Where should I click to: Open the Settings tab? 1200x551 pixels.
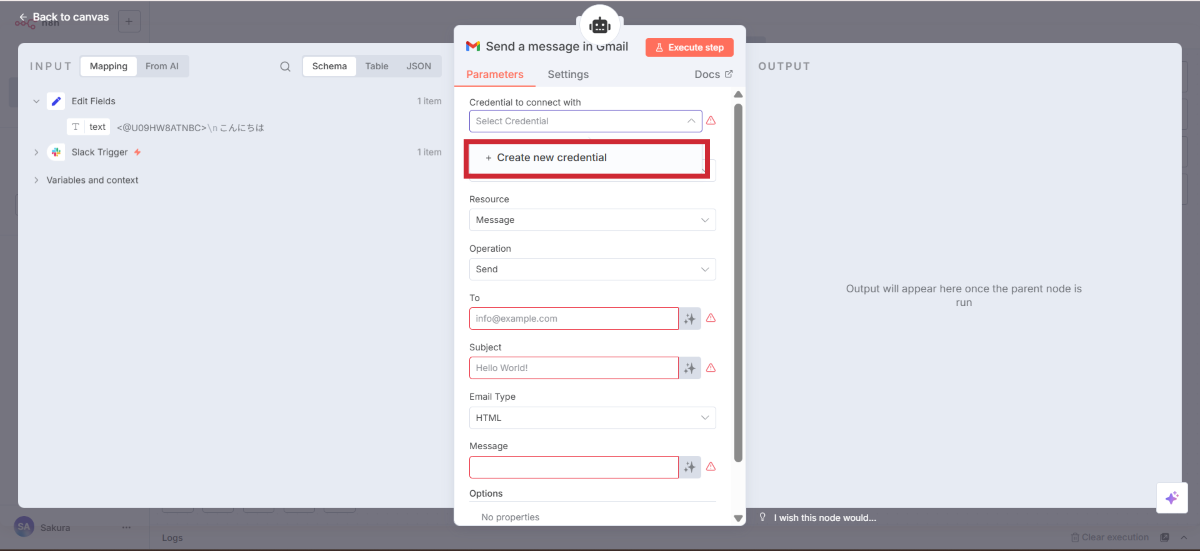[568, 75]
